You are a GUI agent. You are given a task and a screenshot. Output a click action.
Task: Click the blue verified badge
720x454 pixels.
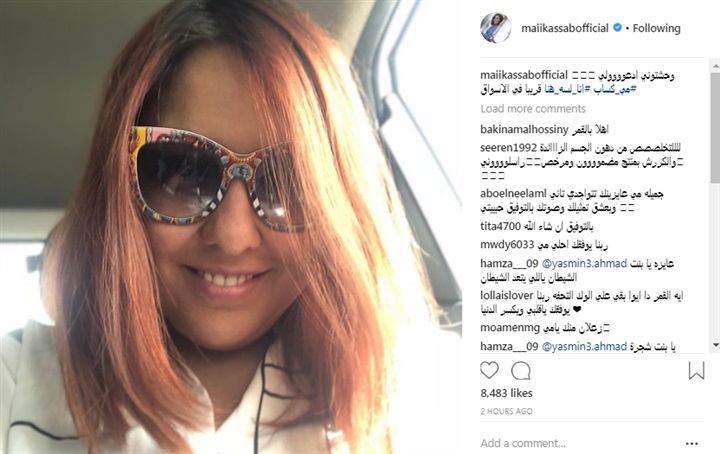pos(618,28)
